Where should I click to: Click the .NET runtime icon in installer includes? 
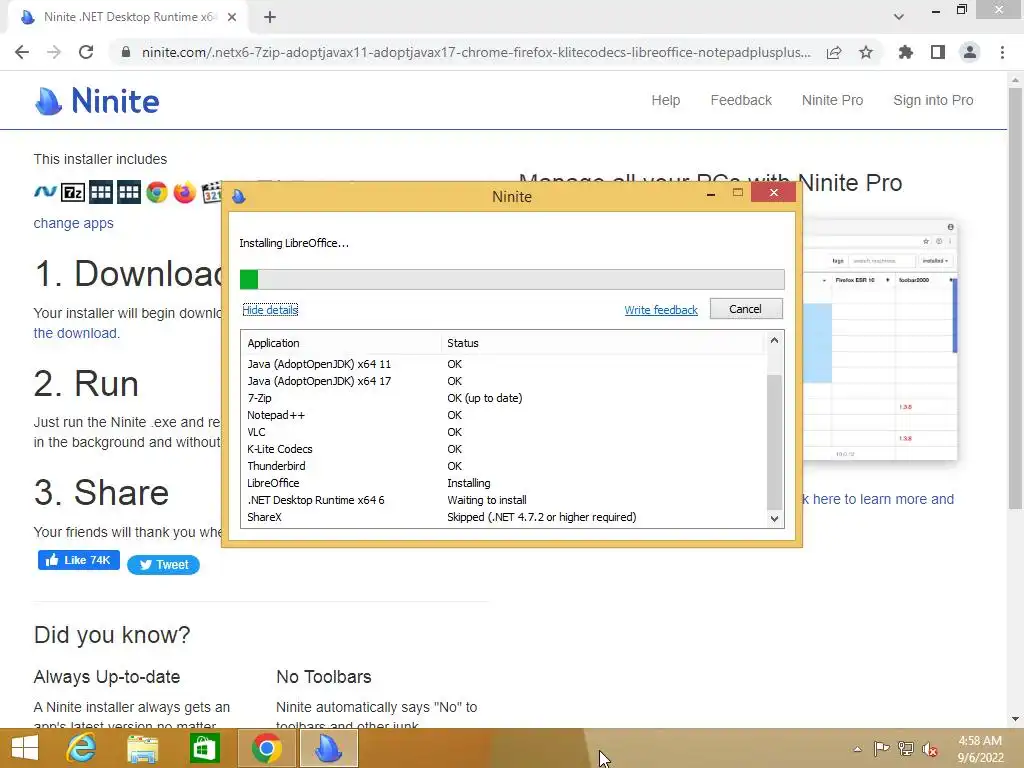coord(45,192)
